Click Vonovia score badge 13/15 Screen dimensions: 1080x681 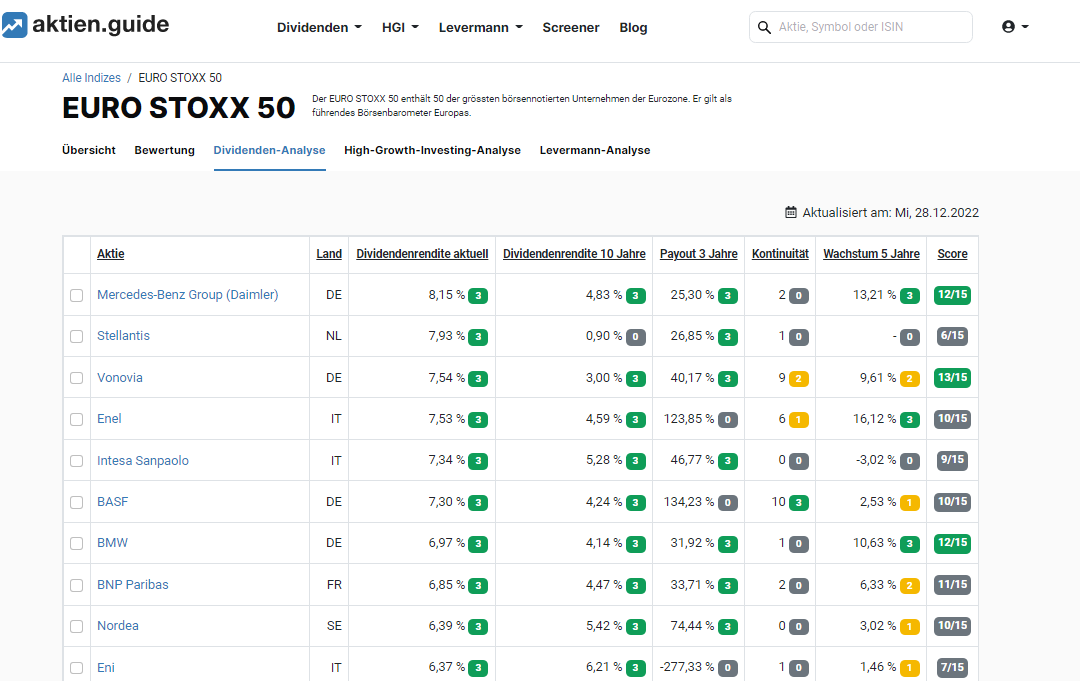tap(953, 377)
